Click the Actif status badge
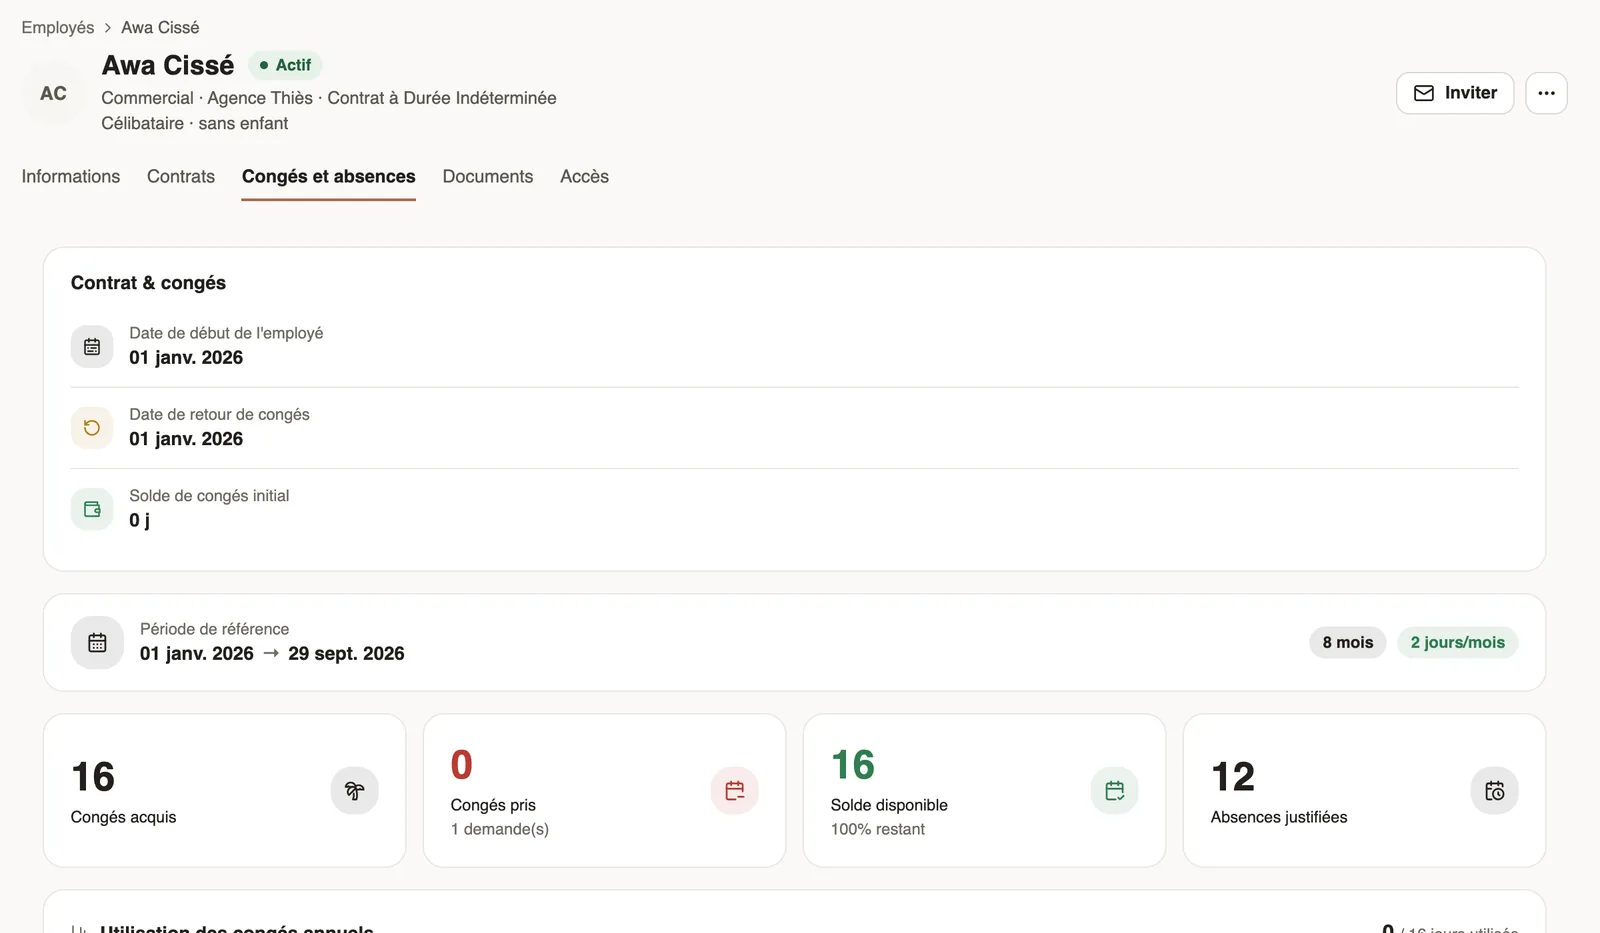The width and height of the screenshot is (1600, 933). click(285, 65)
